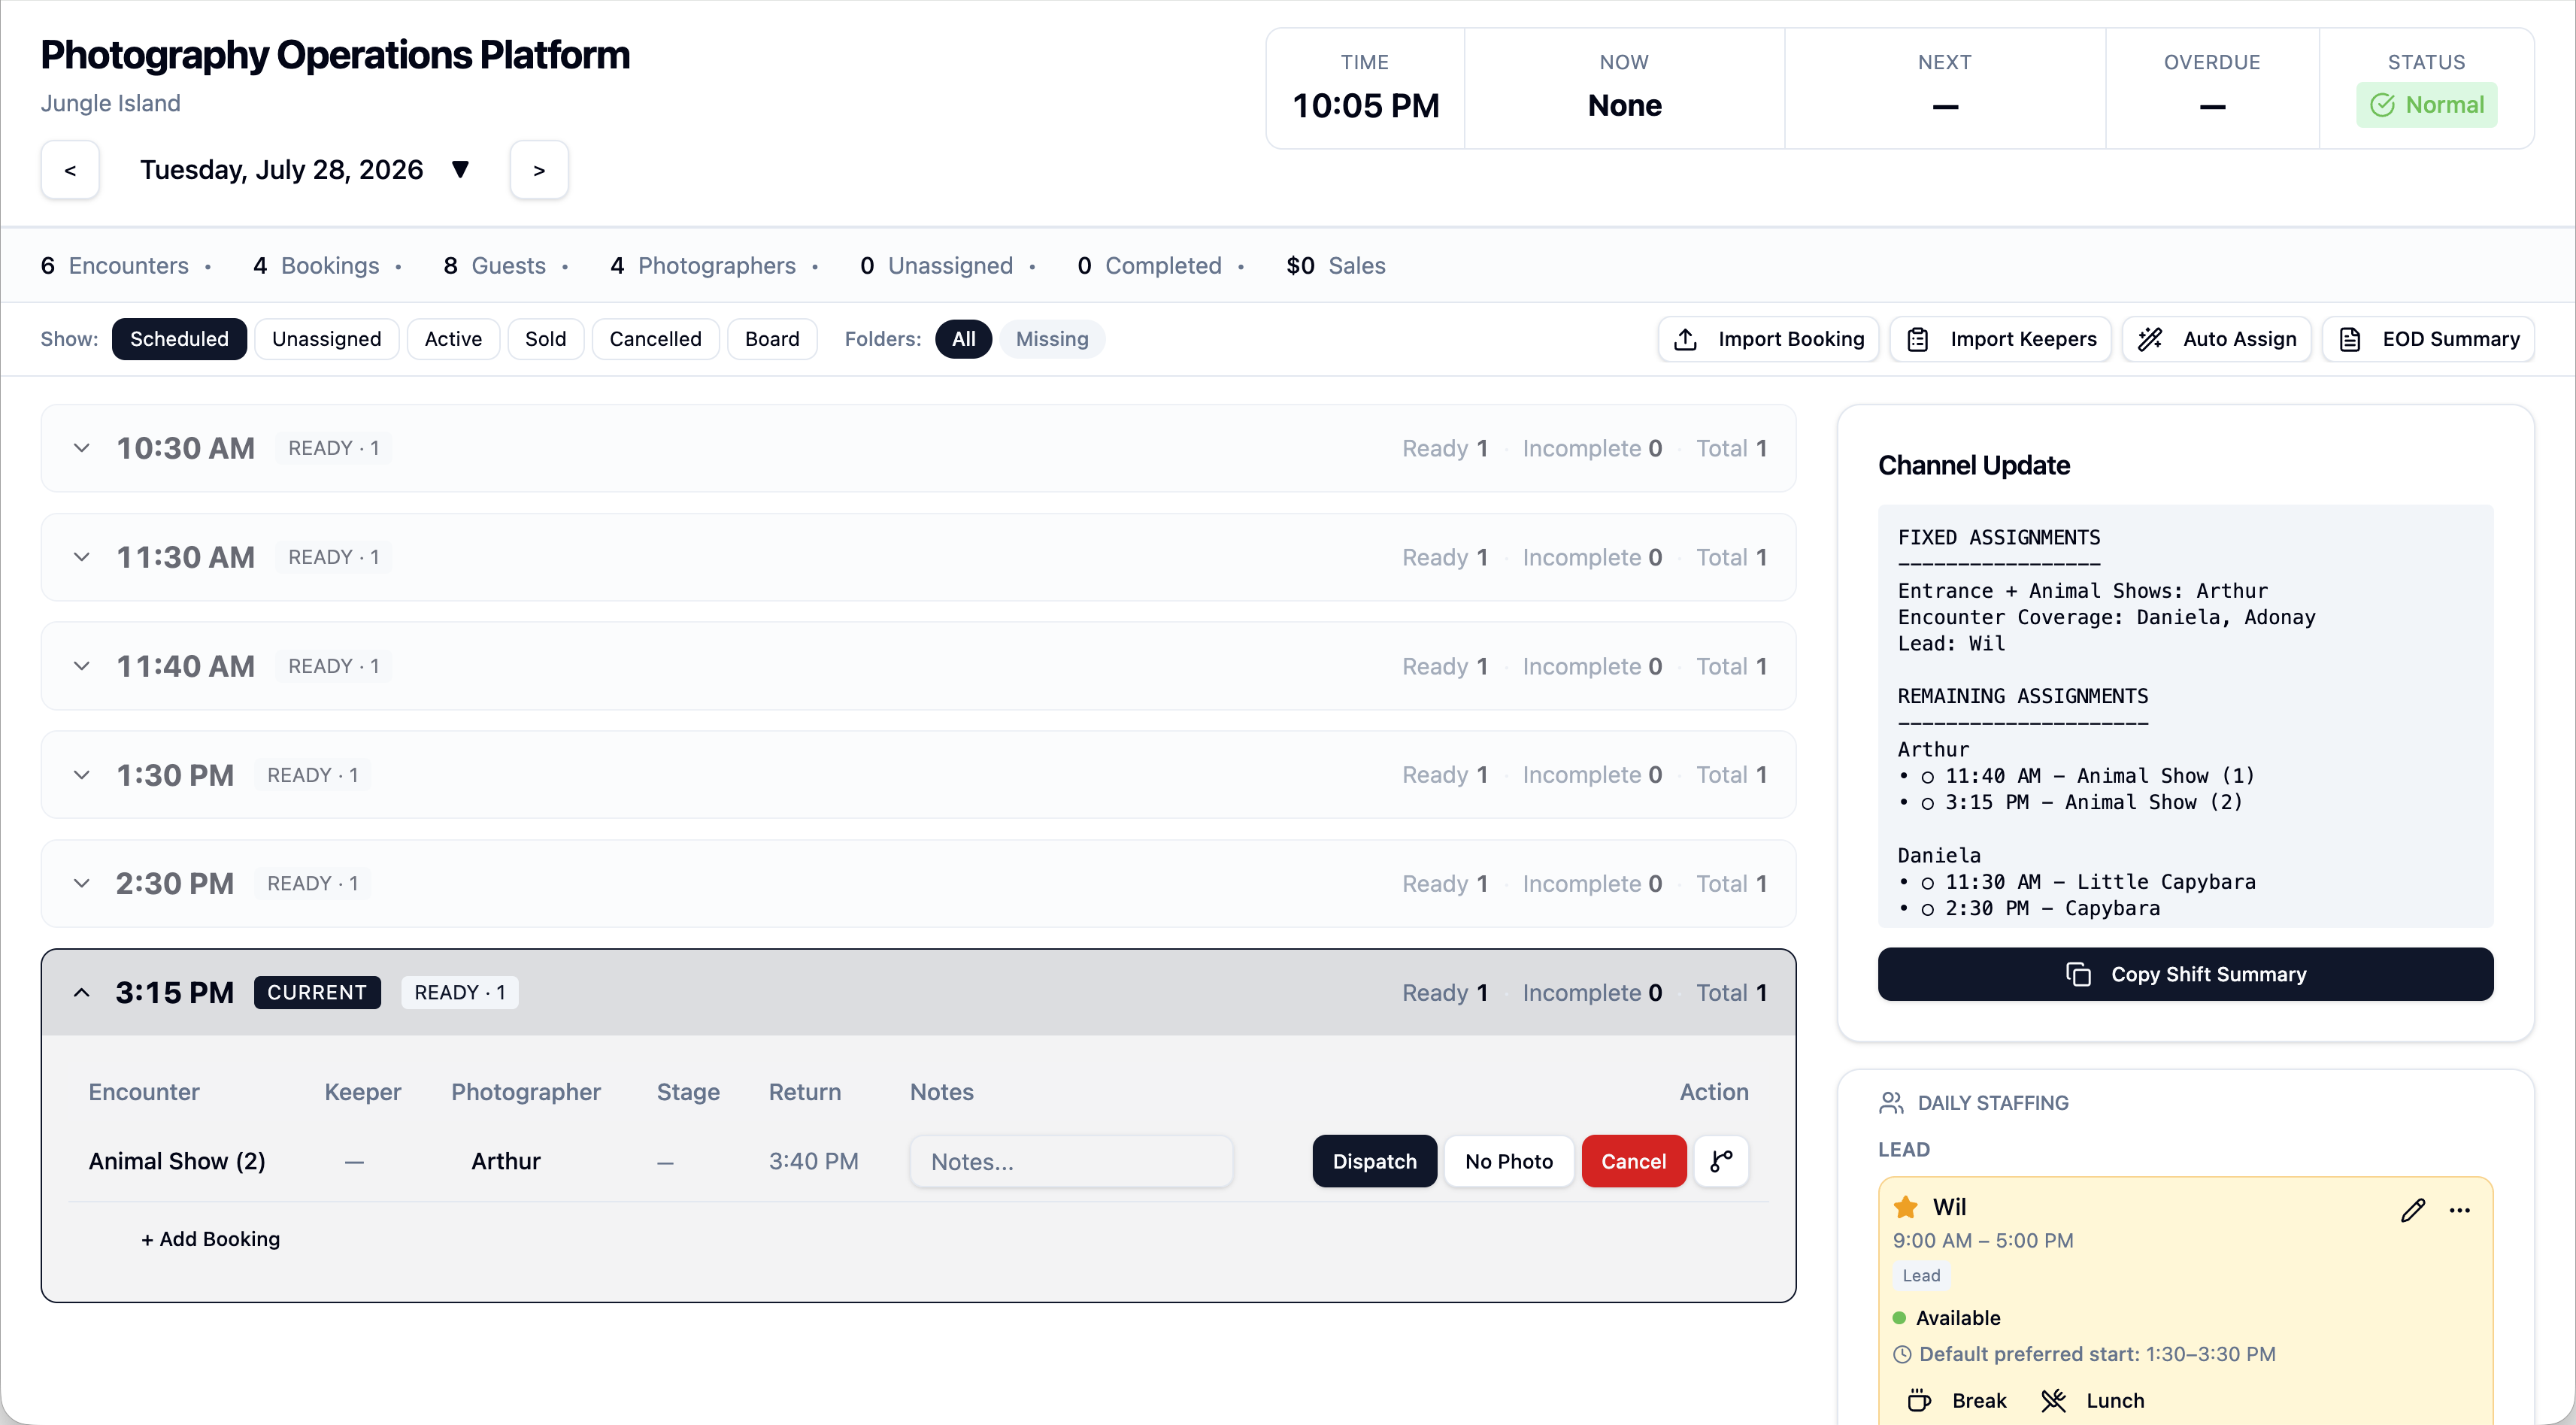Image resolution: width=2576 pixels, height=1425 pixels.
Task: Click Wil's Available status
Action: pyautogui.click(x=1946, y=1318)
